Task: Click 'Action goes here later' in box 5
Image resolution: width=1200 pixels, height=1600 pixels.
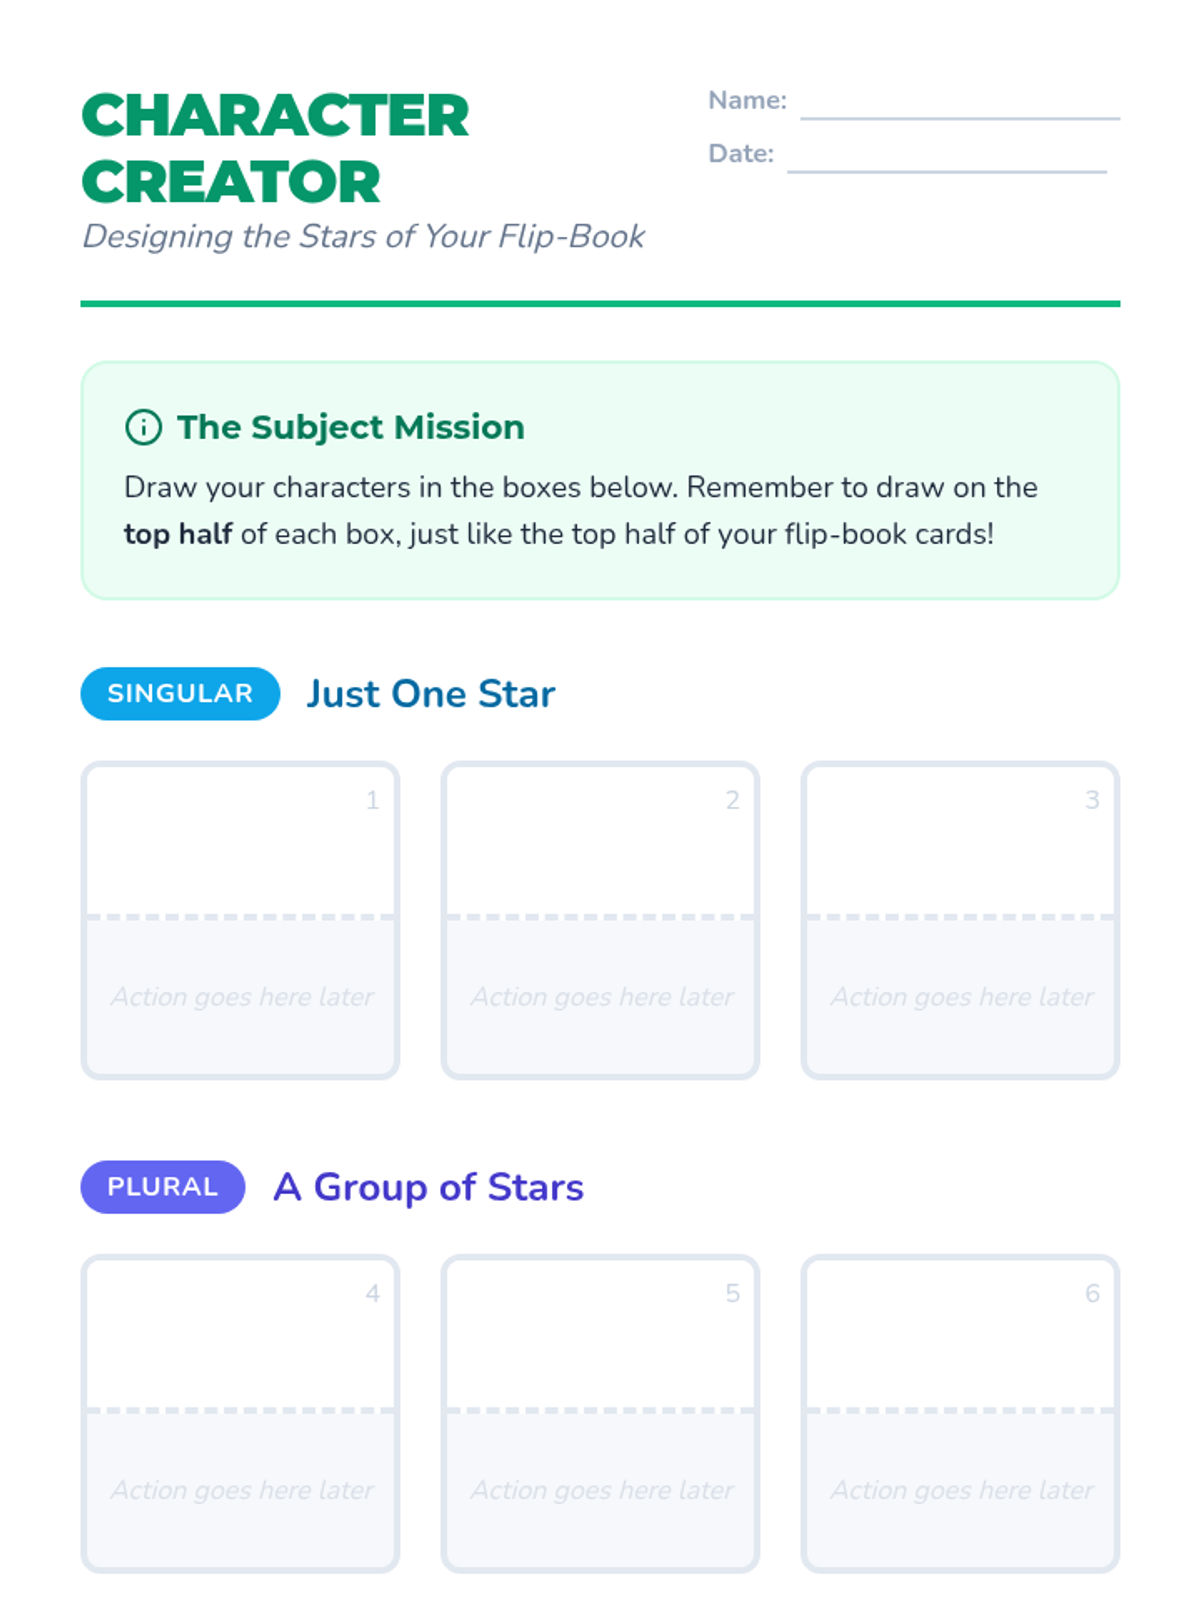Action: click(x=602, y=1490)
